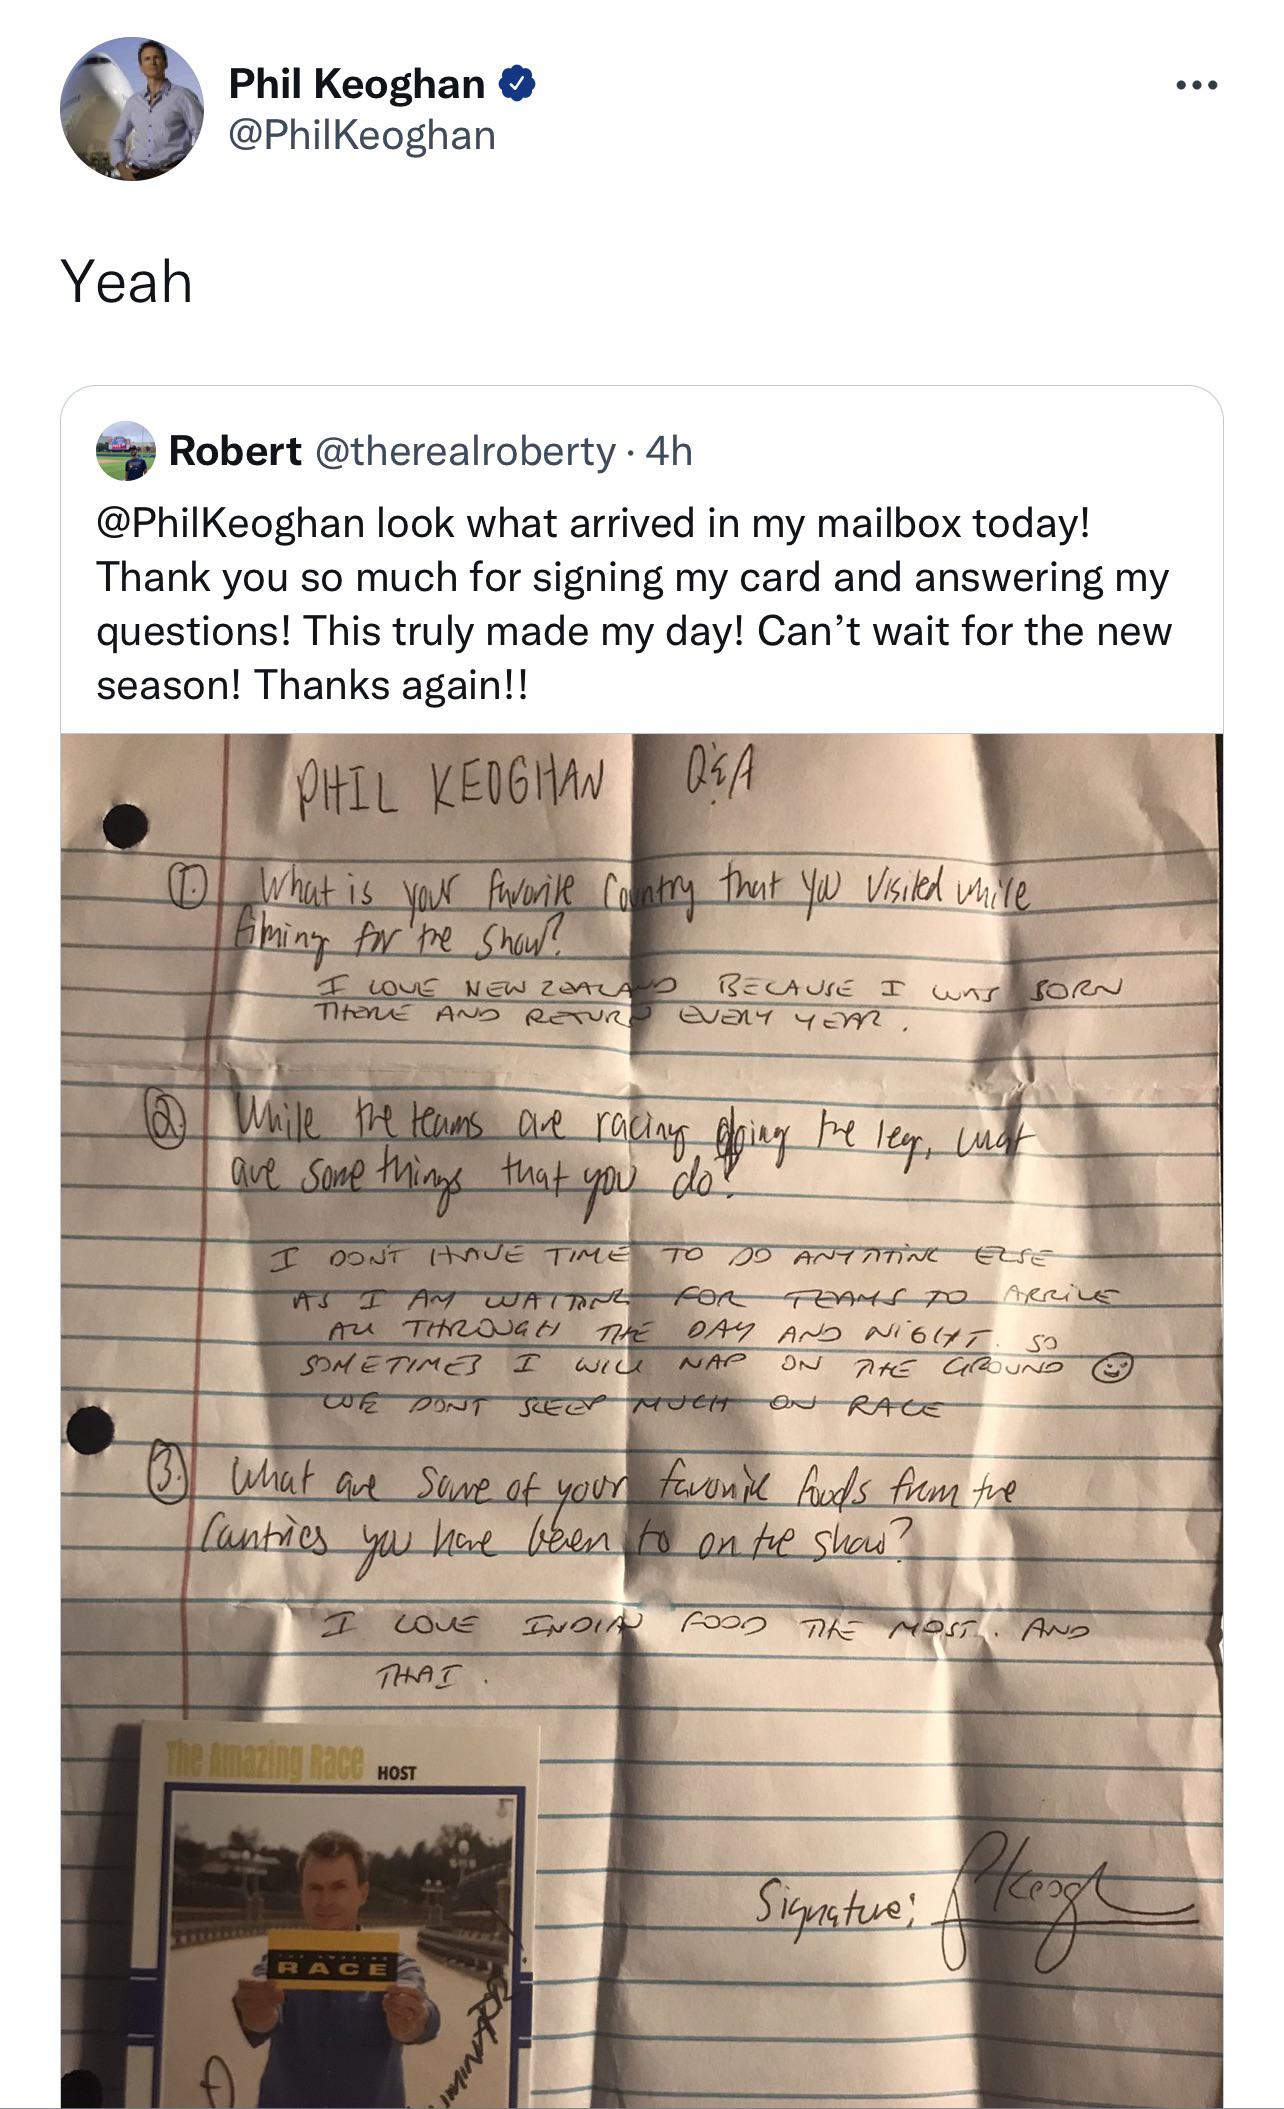The width and height of the screenshot is (1284, 2109).
Task: Click Robert's display name in quoted tweet
Action: [235, 451]
